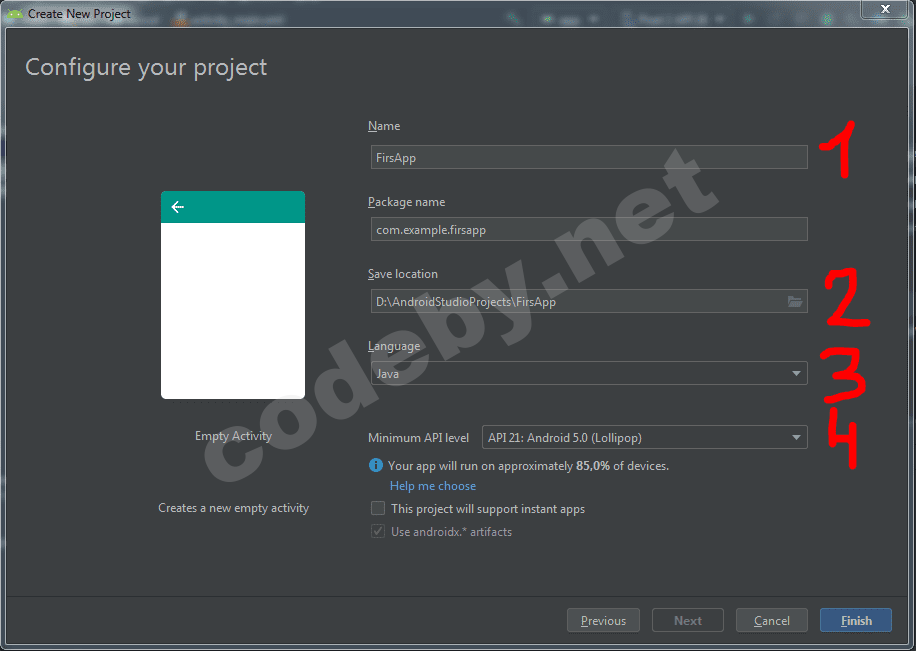Close the Create New Project dialog
916x651 pixels.
tap(885, 9)
